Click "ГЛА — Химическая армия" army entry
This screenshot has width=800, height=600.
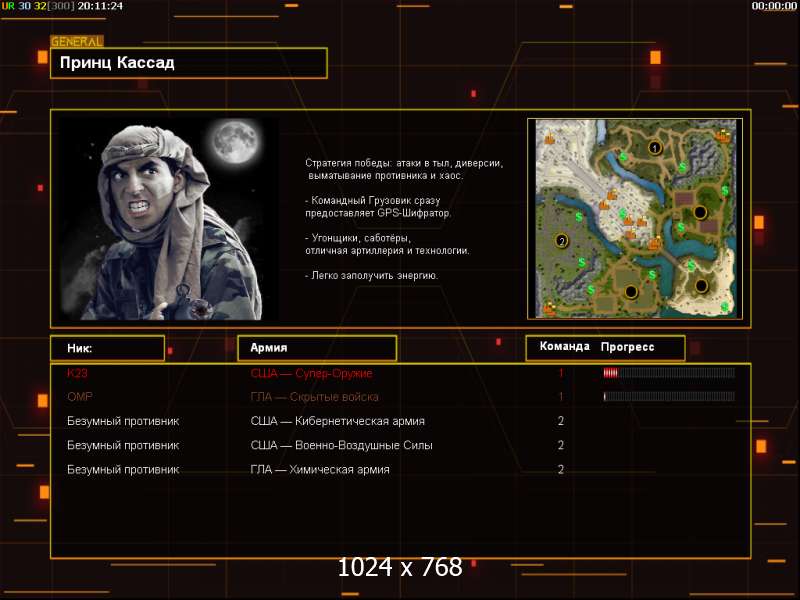tap(320, 469)
